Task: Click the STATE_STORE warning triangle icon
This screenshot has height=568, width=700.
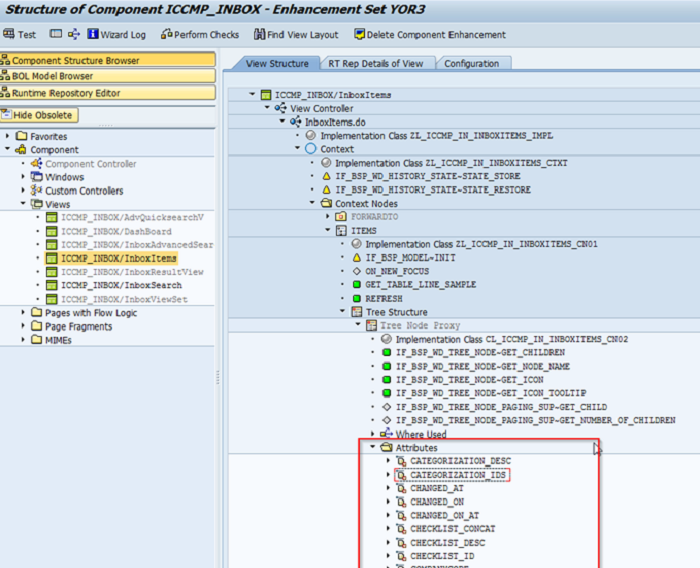Action: click(326, 176)
